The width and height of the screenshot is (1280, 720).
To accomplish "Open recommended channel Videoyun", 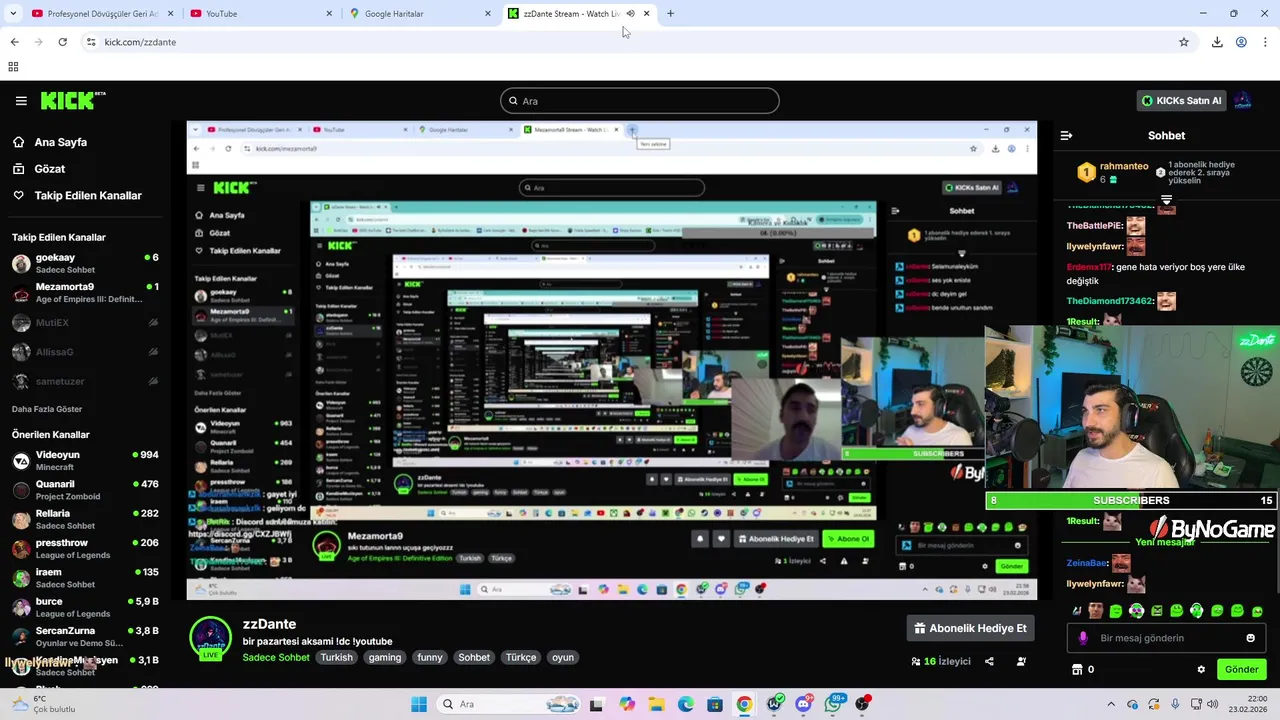I will [x=85, y=461].
